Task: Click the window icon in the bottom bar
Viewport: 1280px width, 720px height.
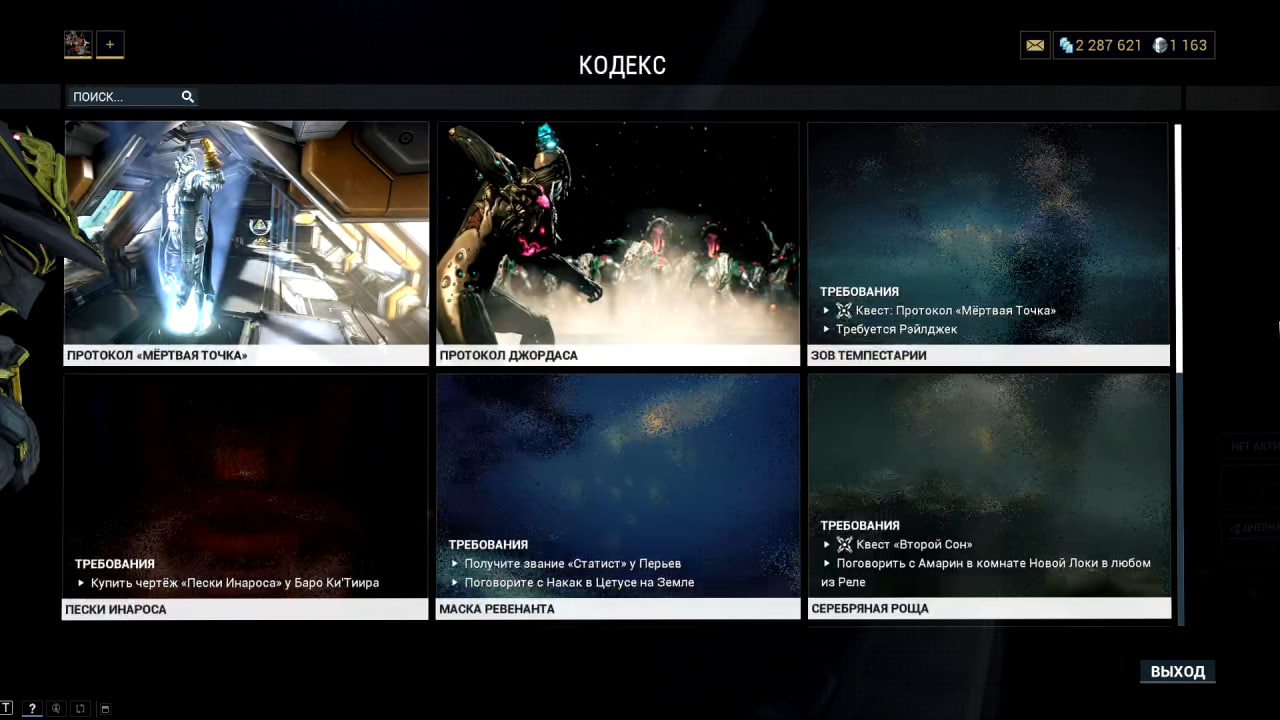Action: 105,709
